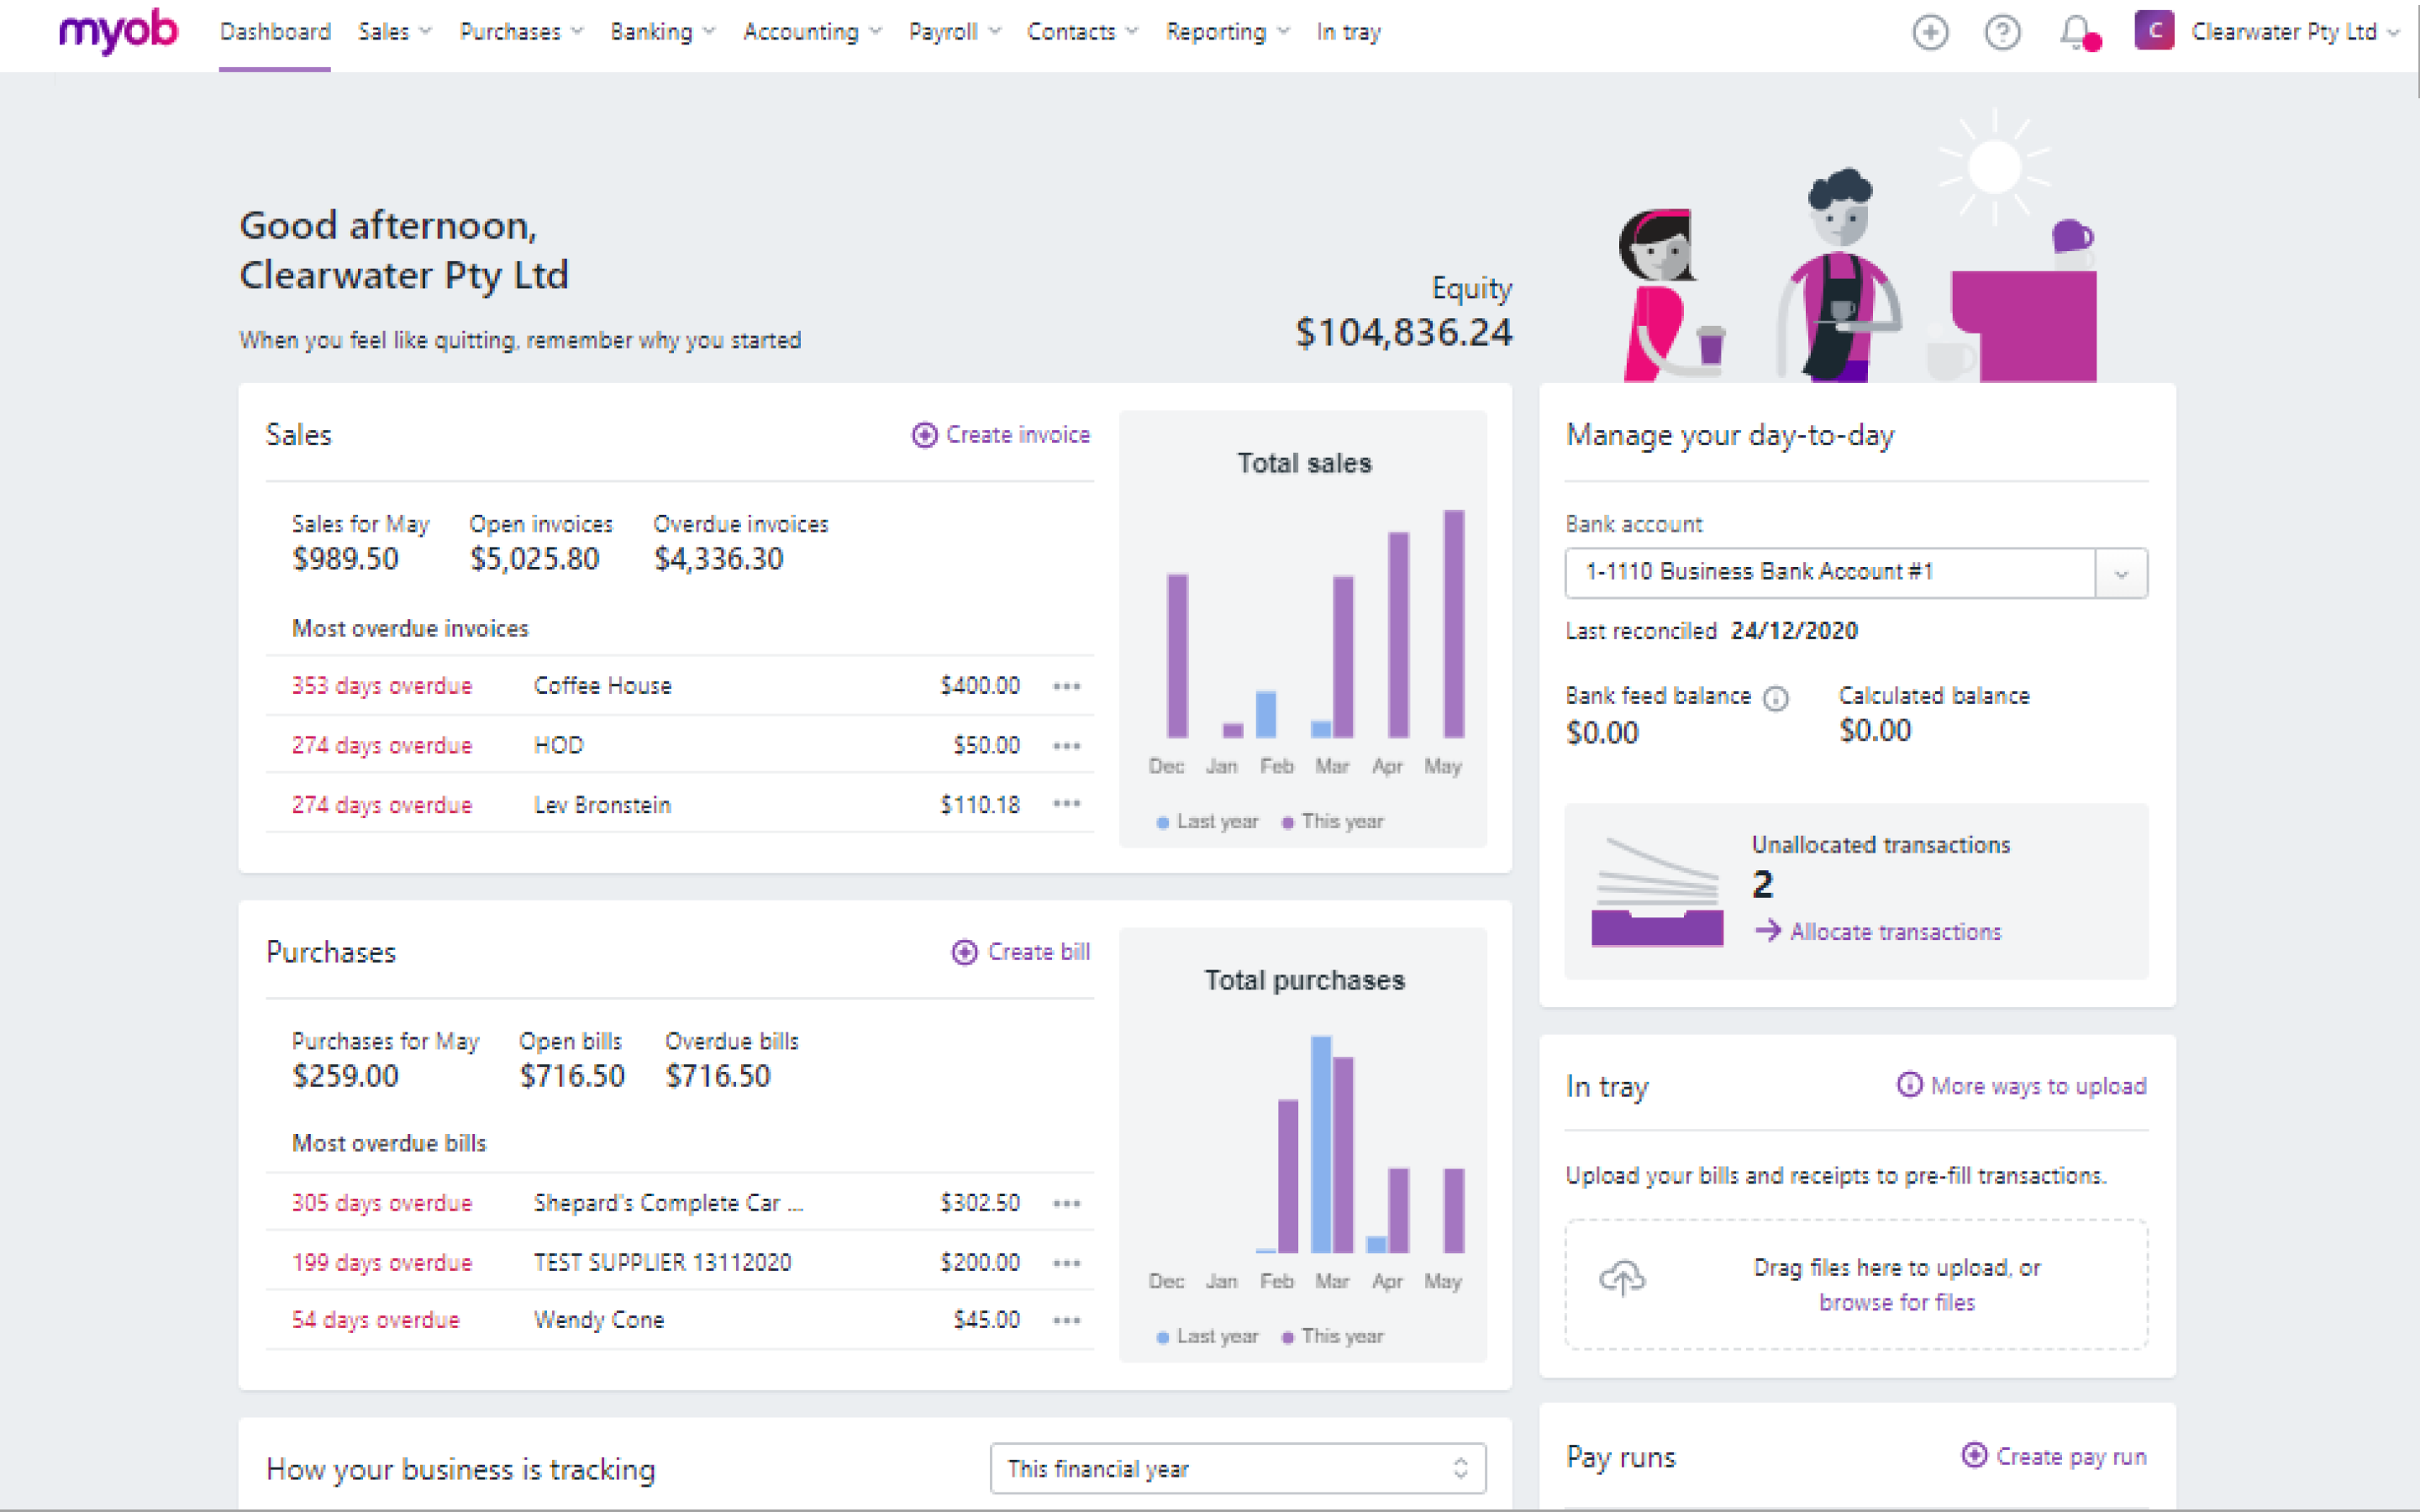Open options for Wendy Cone bill
Screen dimensions: 2420x1512
(x=1067, y=1320)
